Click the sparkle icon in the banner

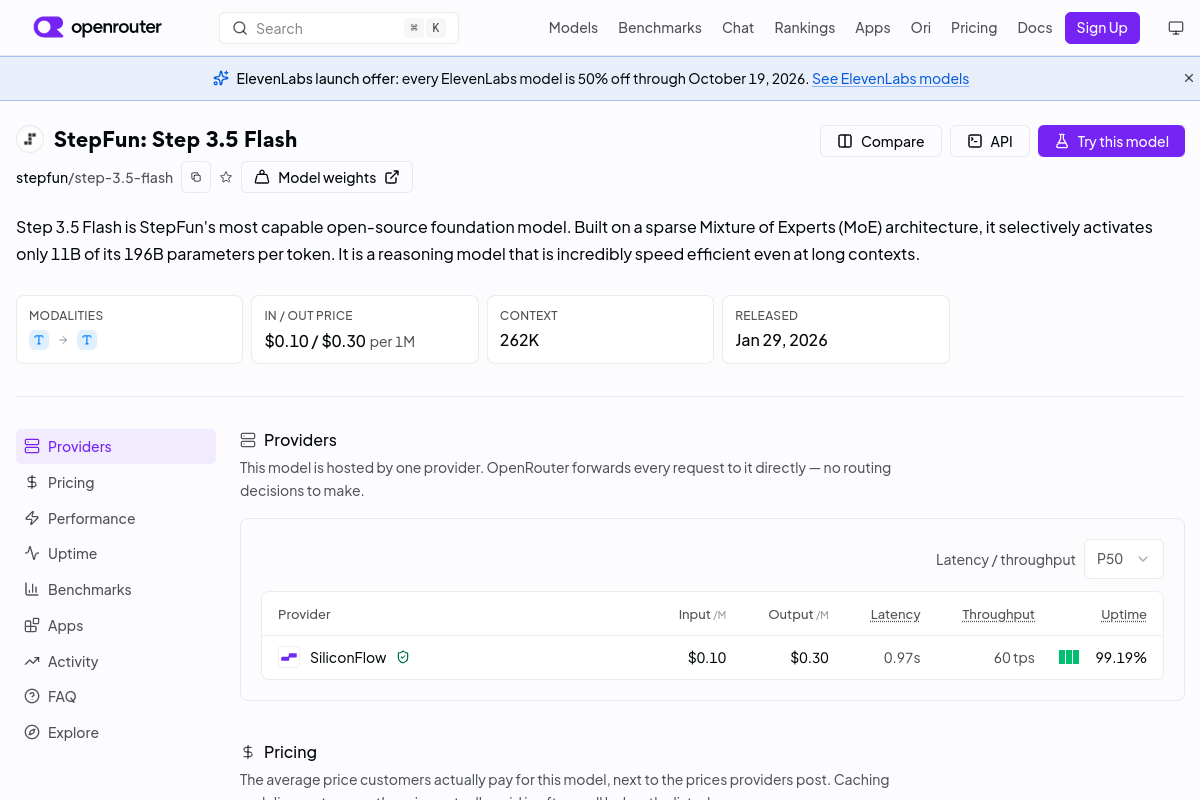(x=221, y=78)
